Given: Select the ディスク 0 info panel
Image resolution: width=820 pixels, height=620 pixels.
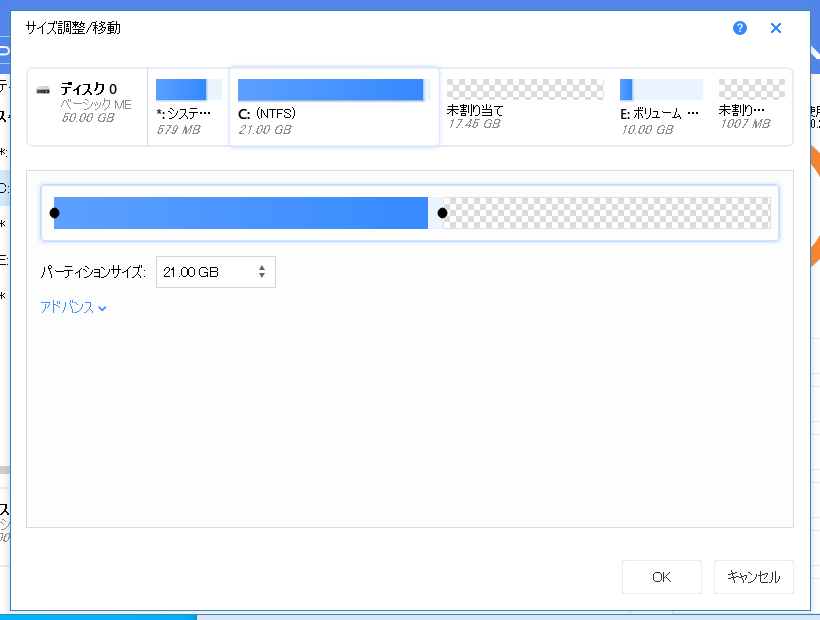Looking at the screenshot, I should pyautogui.click(x=86, y=105).
